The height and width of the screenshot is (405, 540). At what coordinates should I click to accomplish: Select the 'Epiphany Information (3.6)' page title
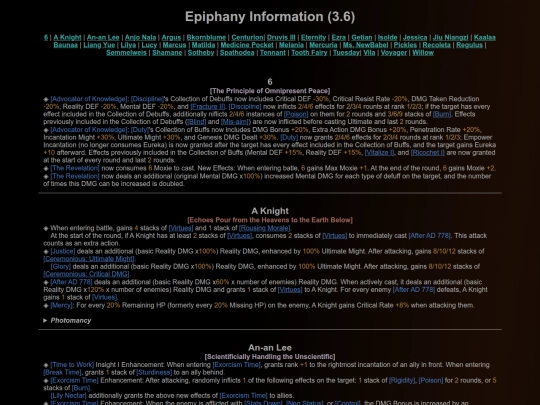tap(270, 17)
